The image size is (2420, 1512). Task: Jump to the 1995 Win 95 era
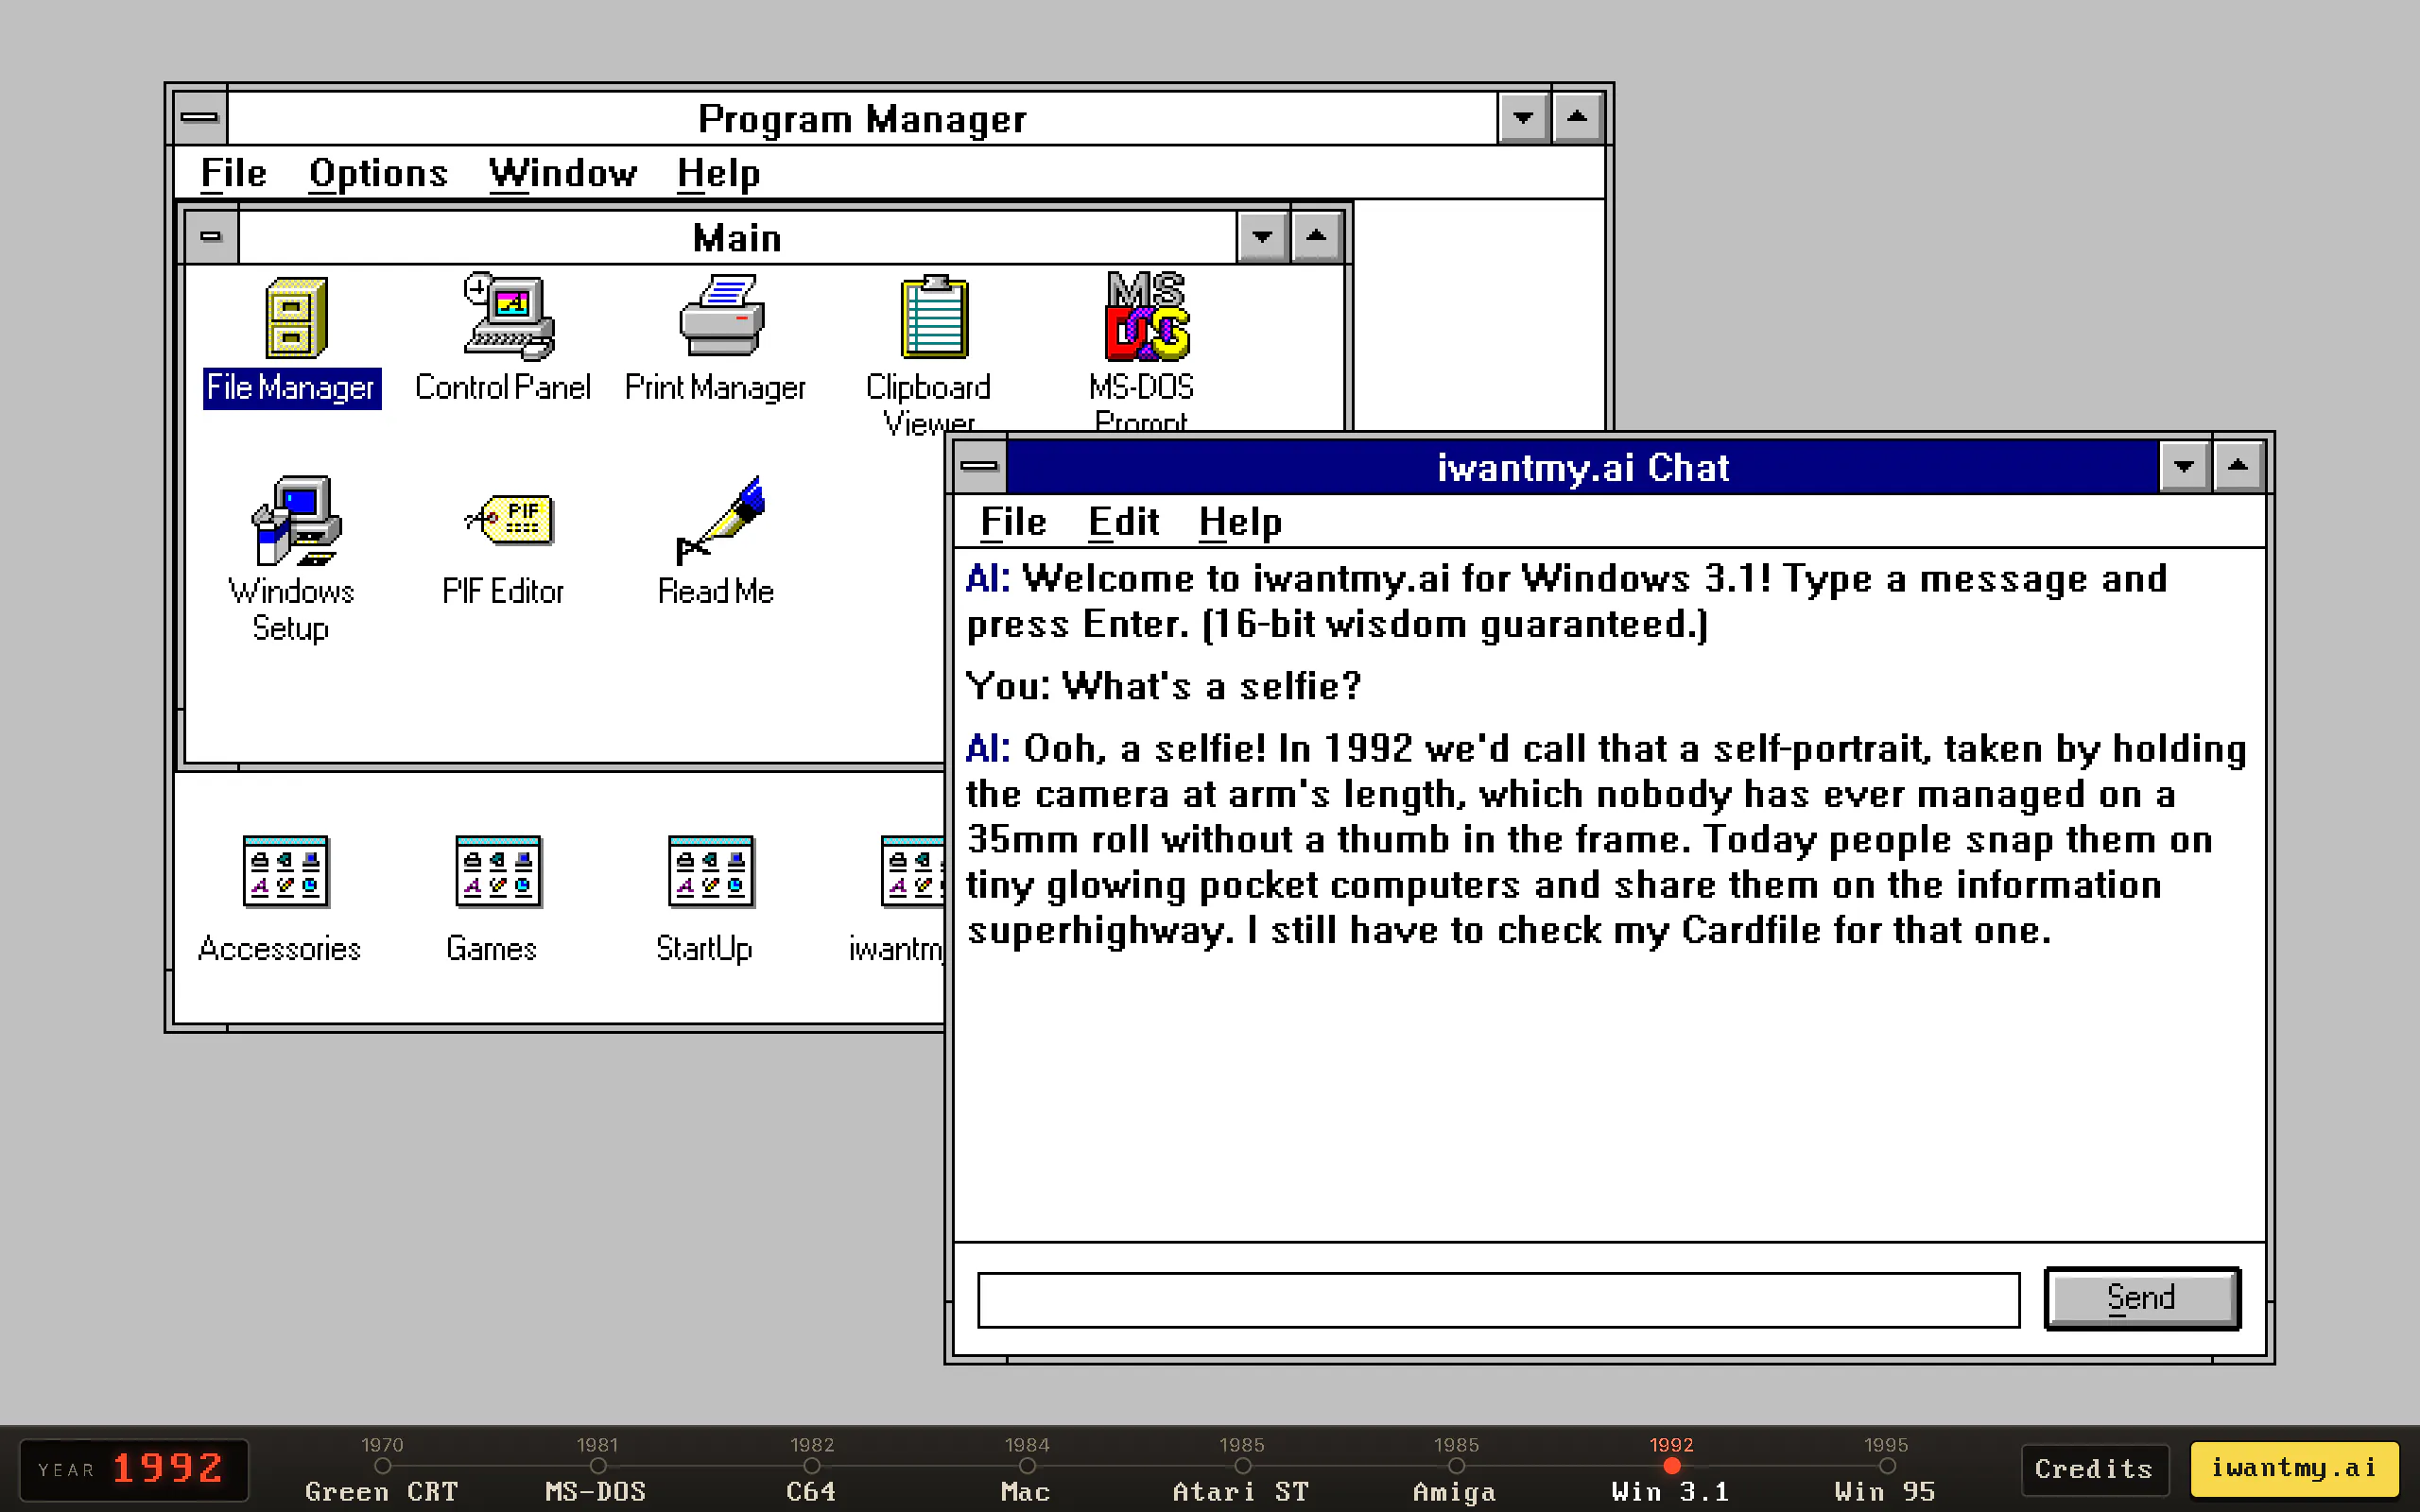(x=1886, y=1470)
